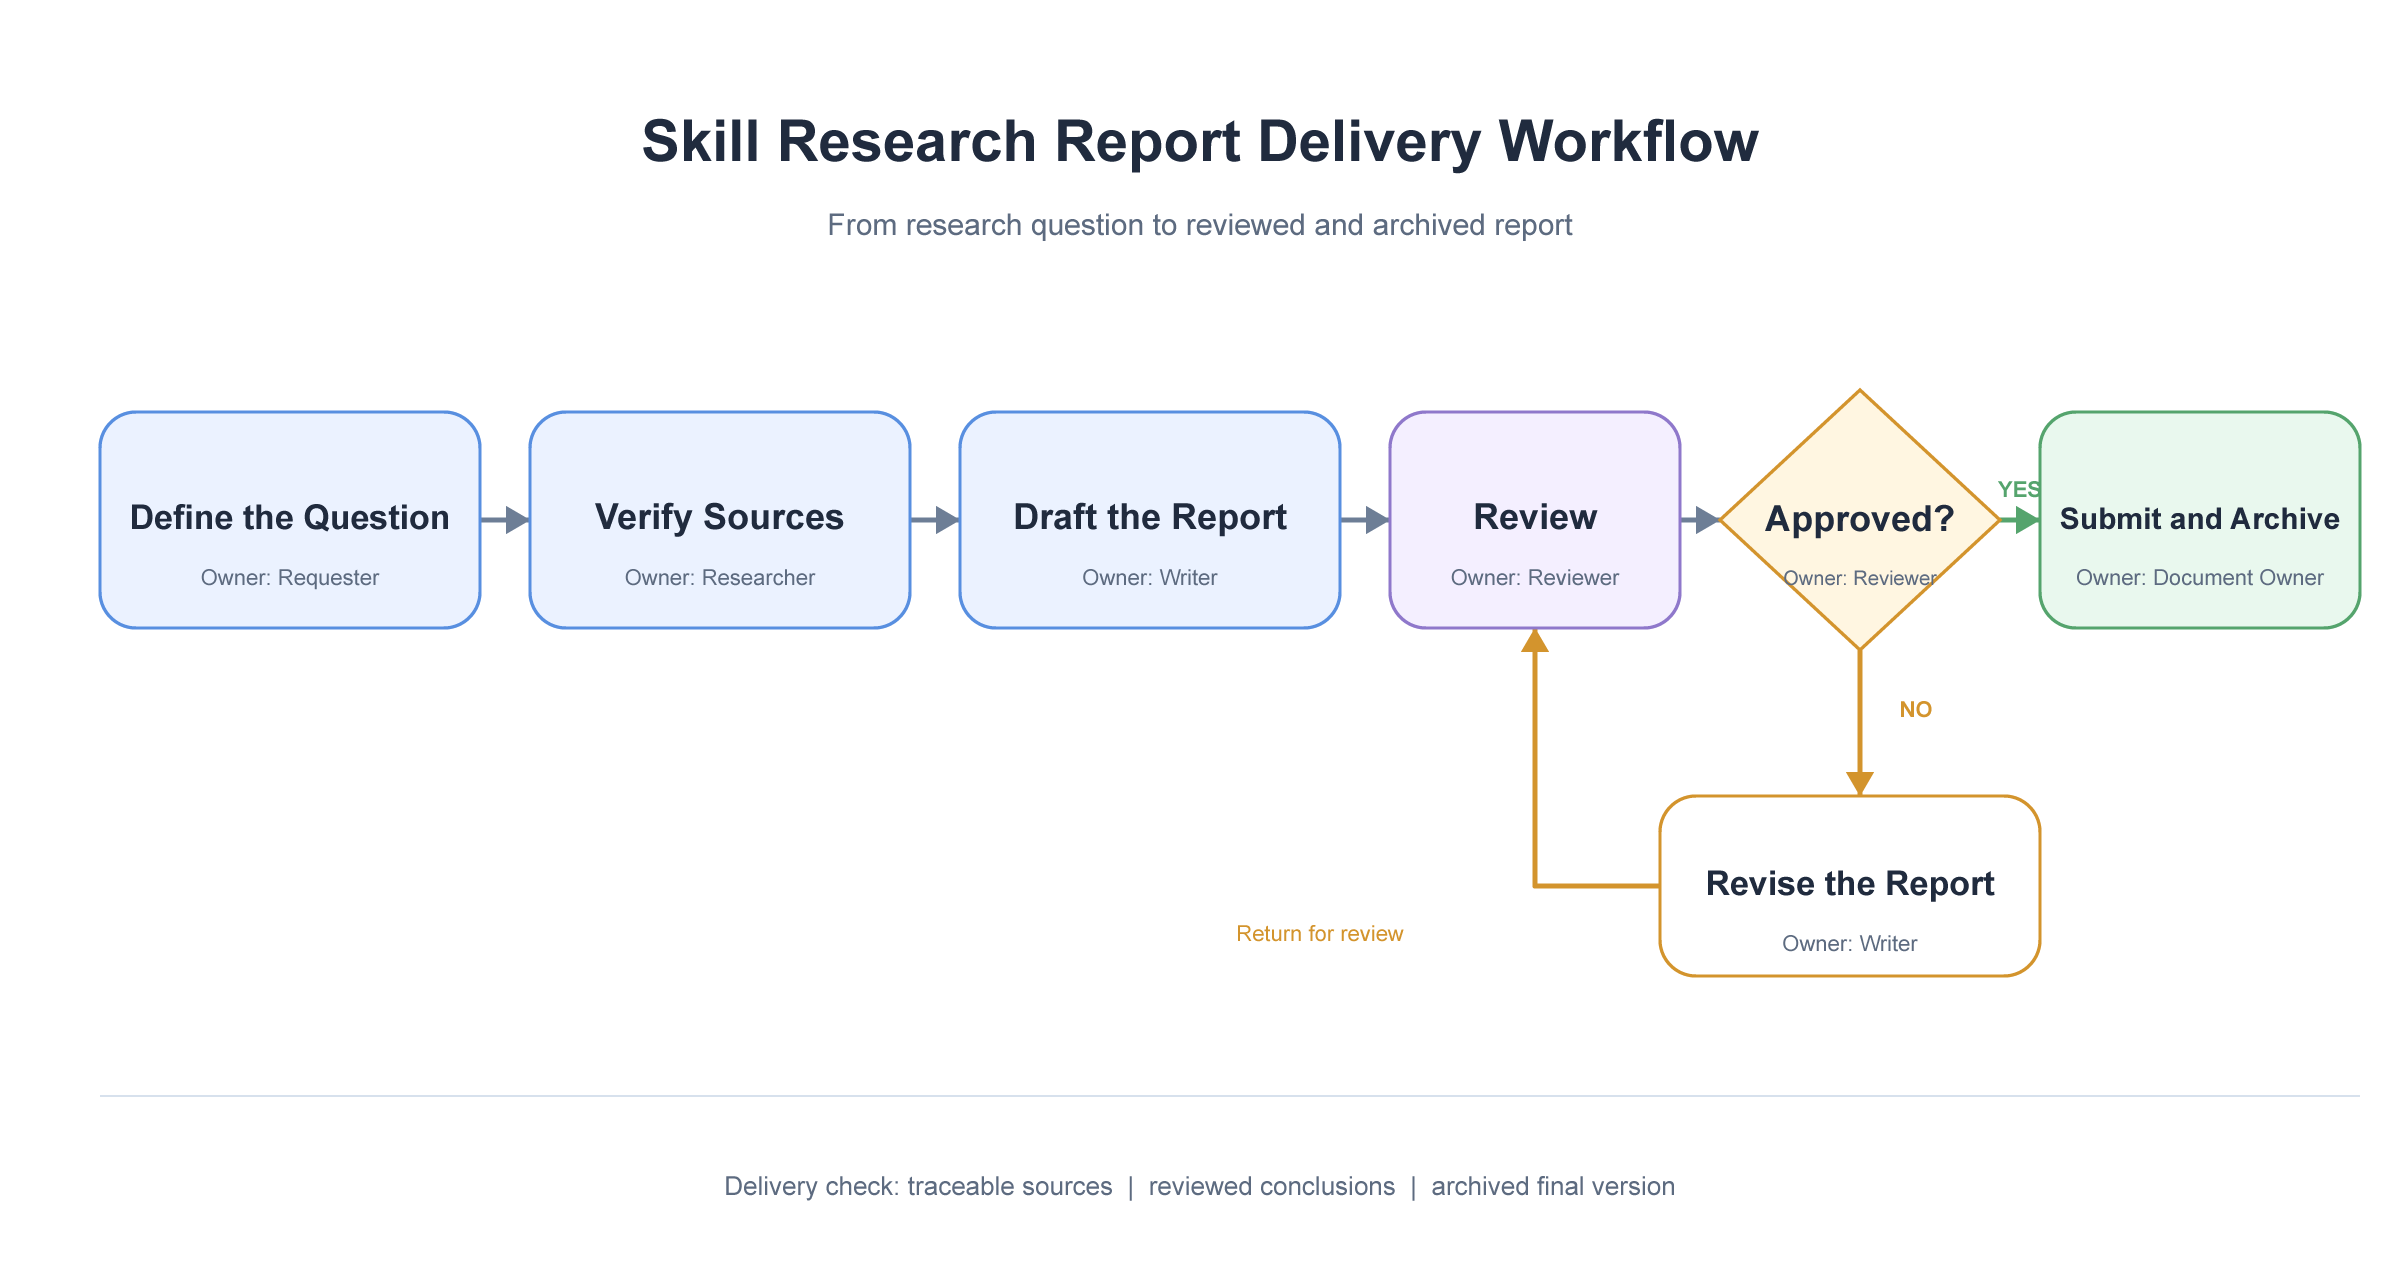Image resolution: width=2400 pixels, height=1280 pixels.
Task: Click Owner: Writer under Draft the Report
Action: coord(1150,578)
